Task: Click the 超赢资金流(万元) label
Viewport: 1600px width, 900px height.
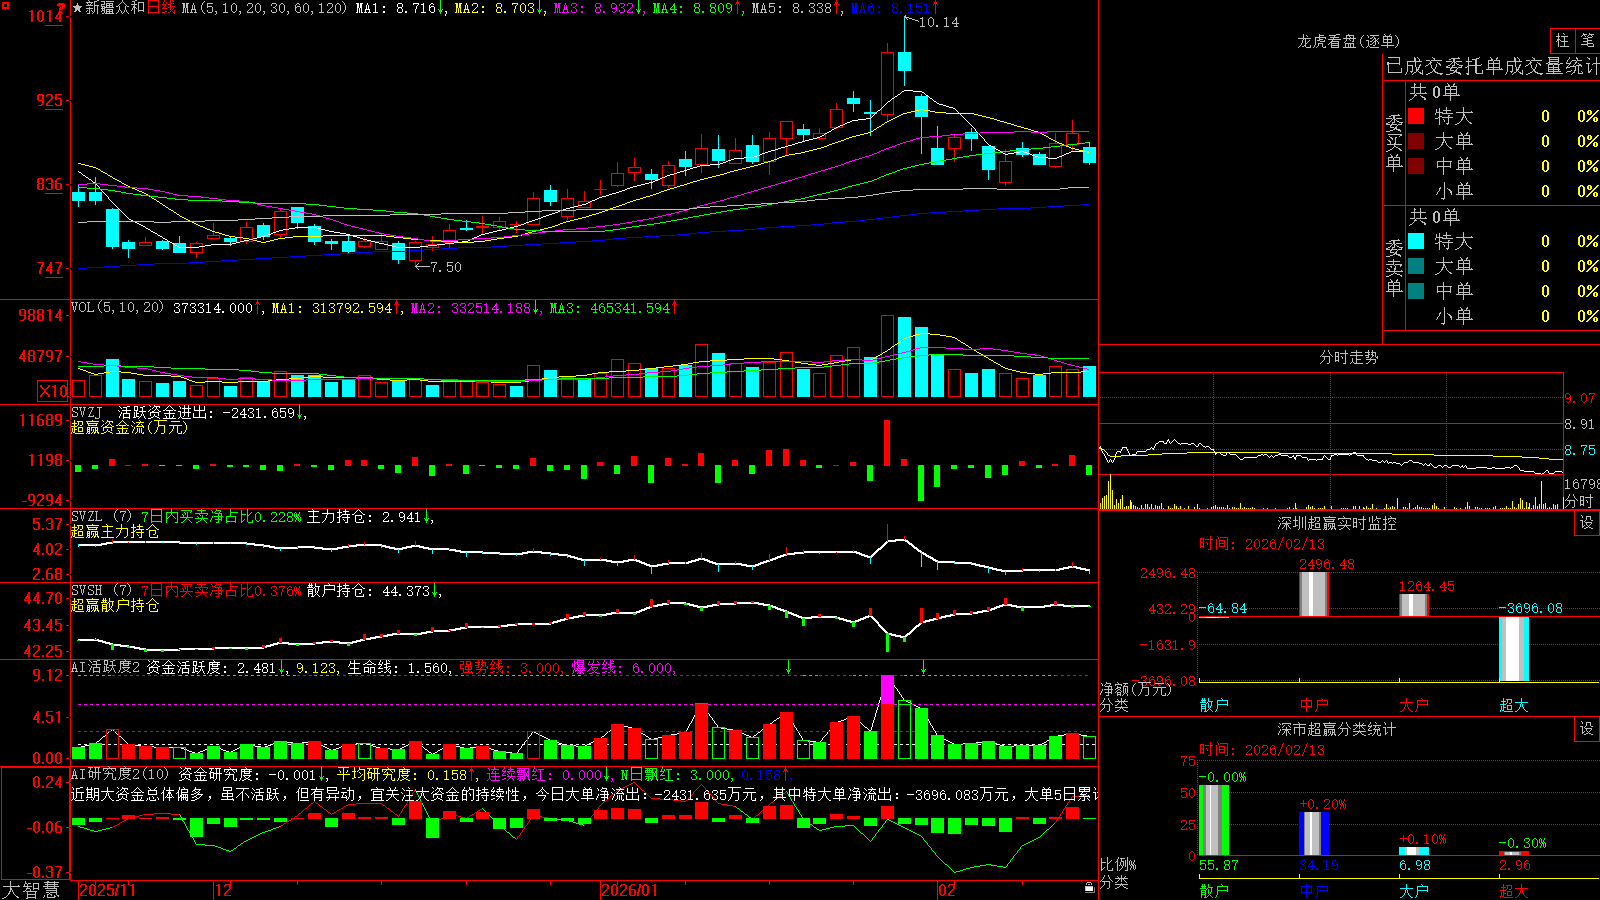Action: pyautogui.click(x=129, y=427)
